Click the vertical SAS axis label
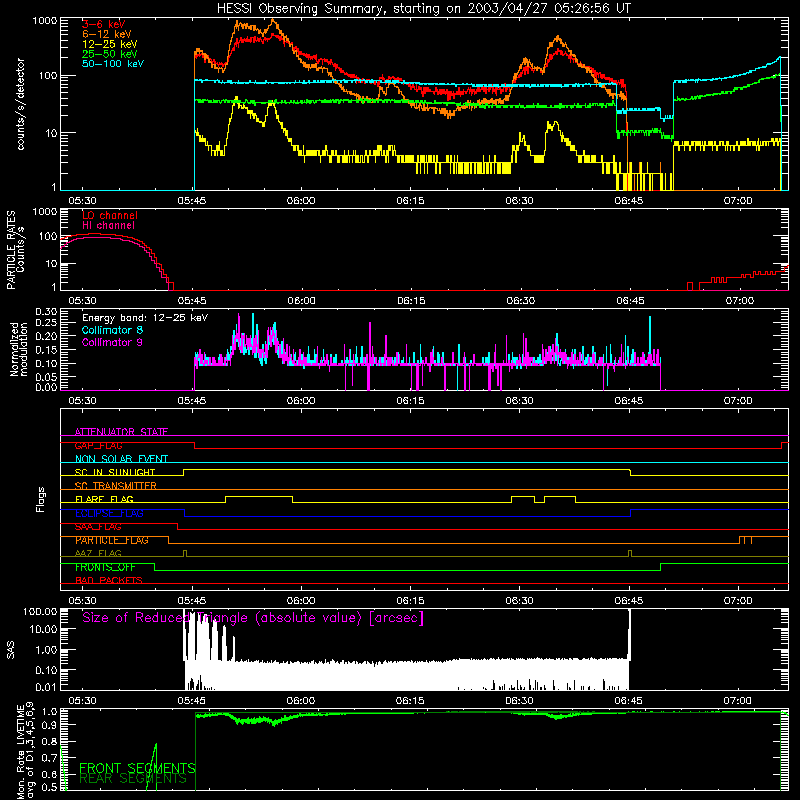Image resolution: width=800 pixels, height=800 pixels. [10, 650]
